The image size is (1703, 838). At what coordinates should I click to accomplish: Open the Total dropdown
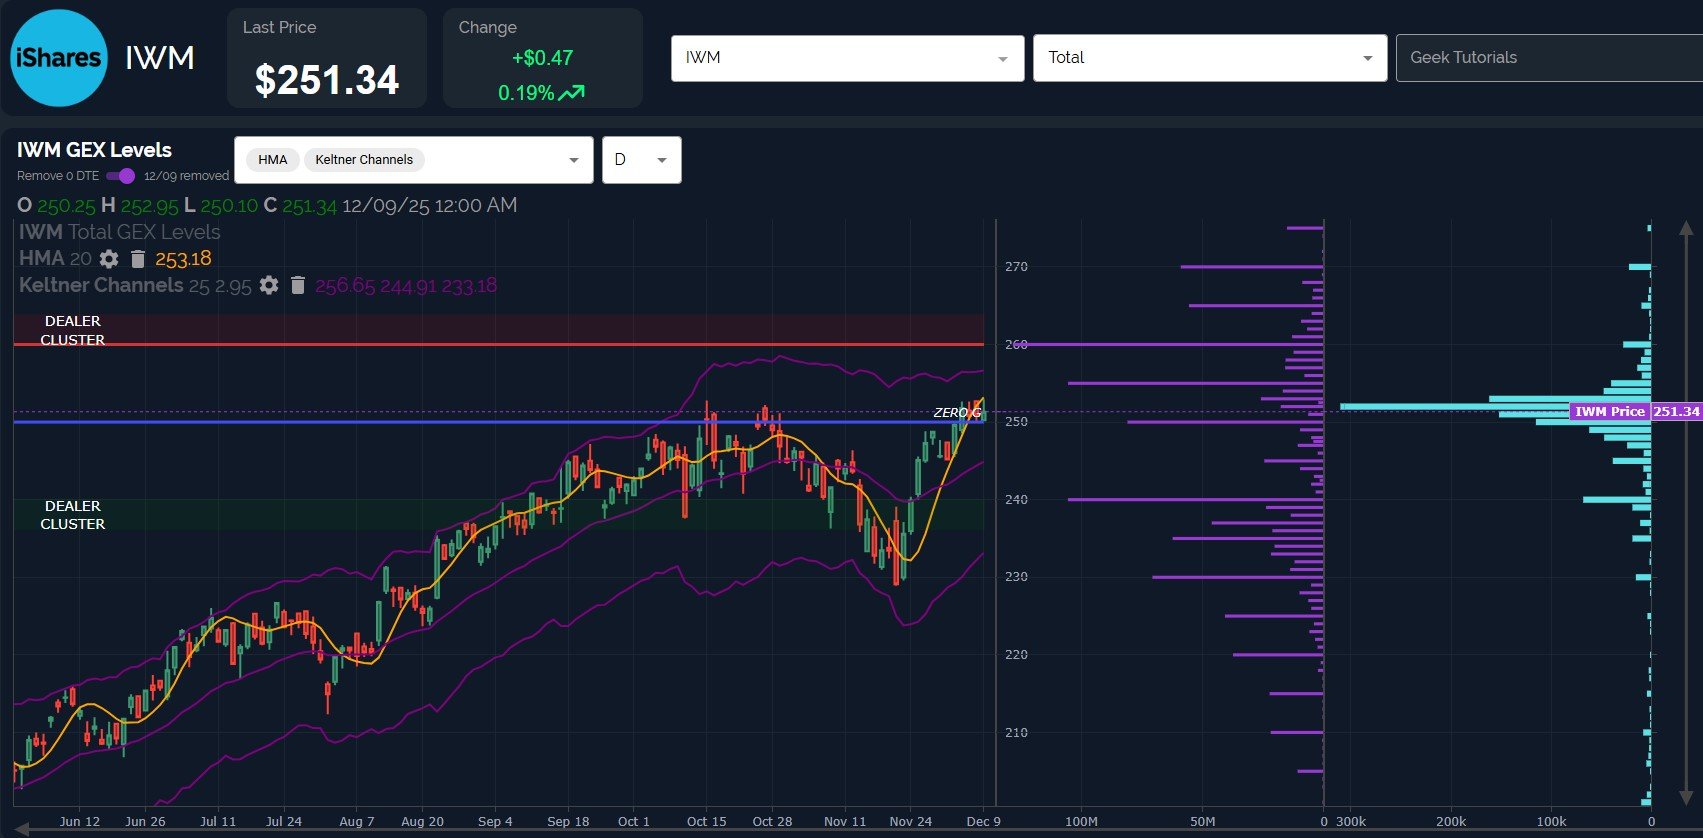click(1209, 58)
